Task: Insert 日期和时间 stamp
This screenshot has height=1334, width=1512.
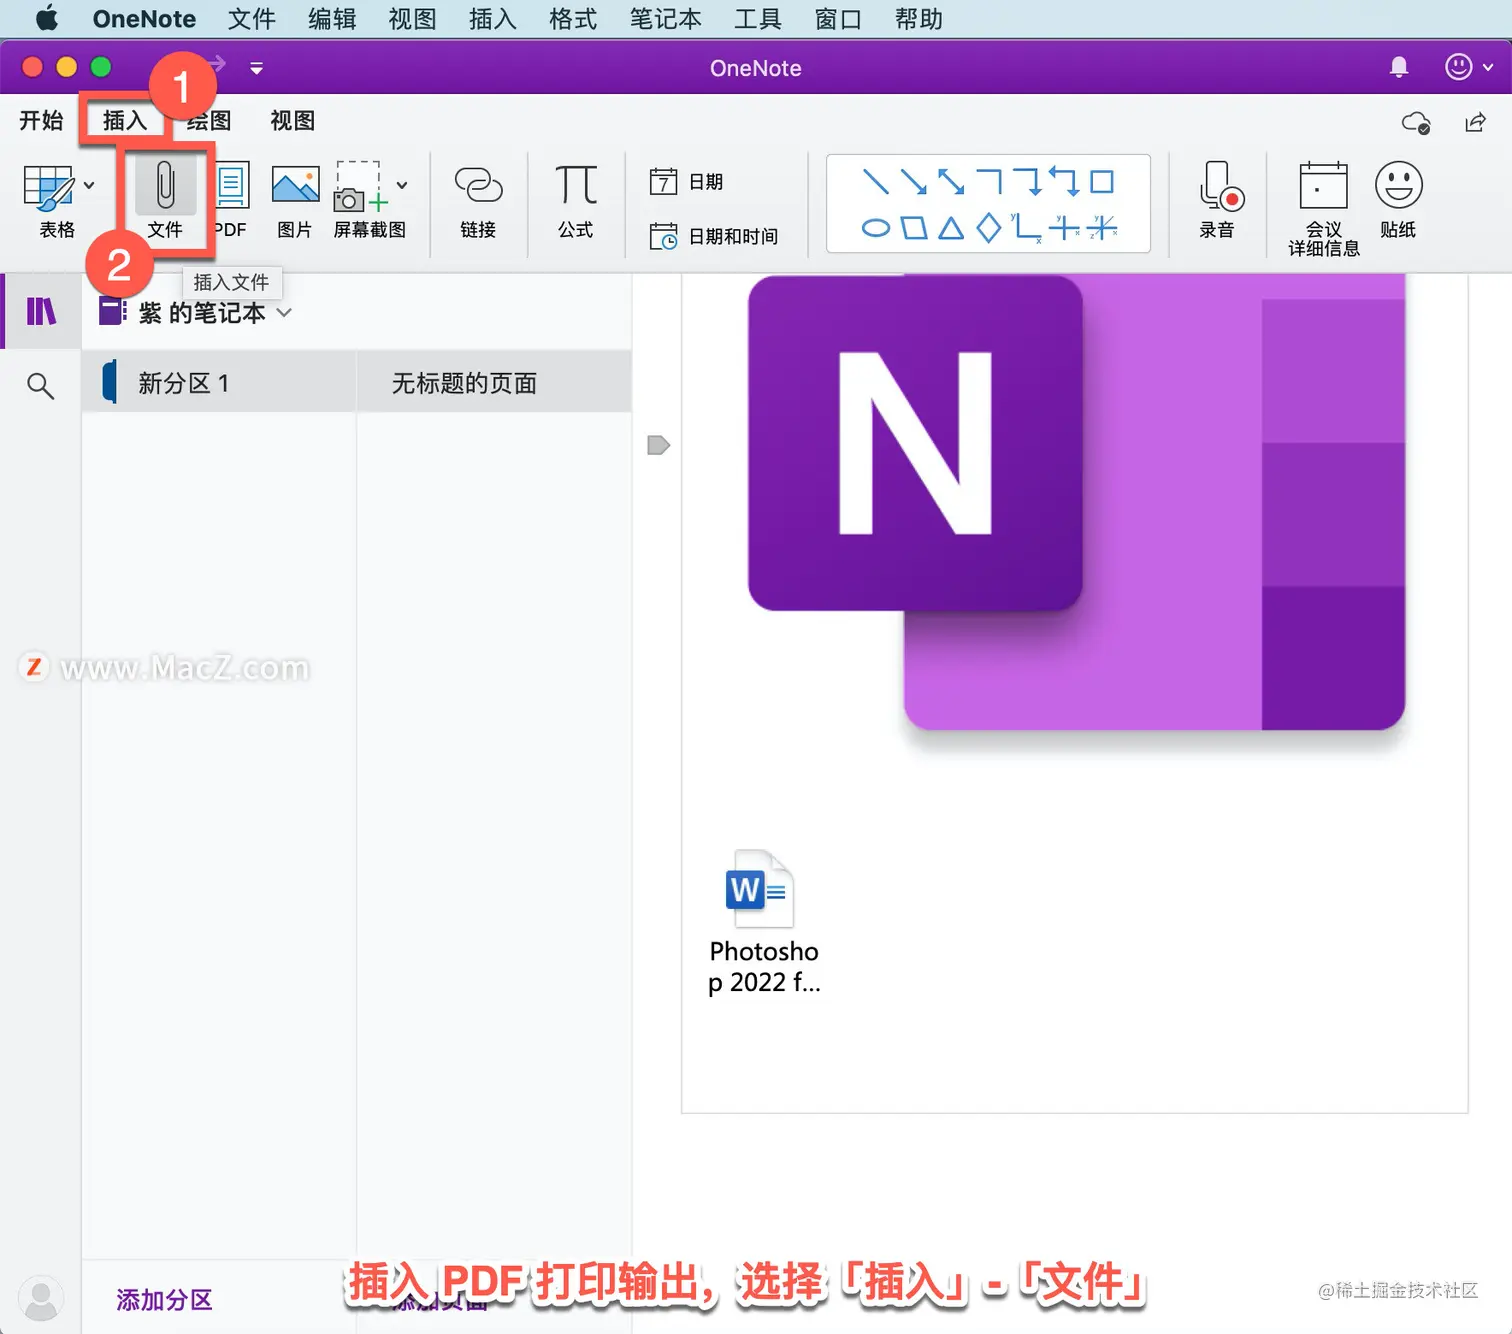Action: (714, 236)
